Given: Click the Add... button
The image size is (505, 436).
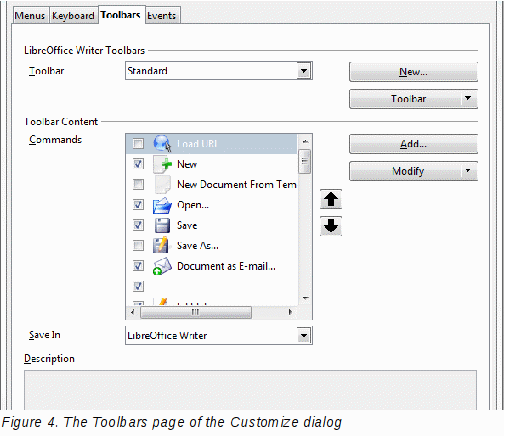Looking at the screenshot, I should tap(413, 144).
